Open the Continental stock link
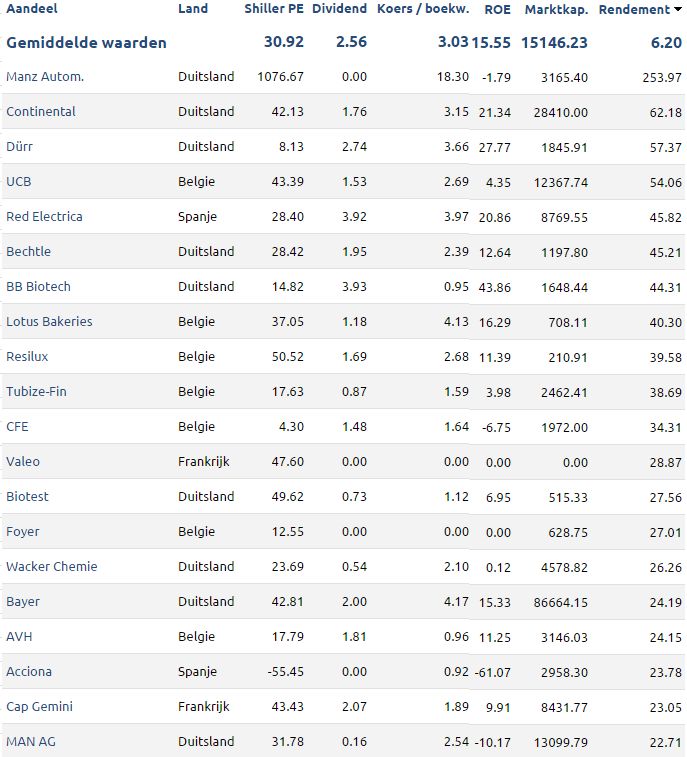This screenshot has width=687, height=757. tap(41, 112)
